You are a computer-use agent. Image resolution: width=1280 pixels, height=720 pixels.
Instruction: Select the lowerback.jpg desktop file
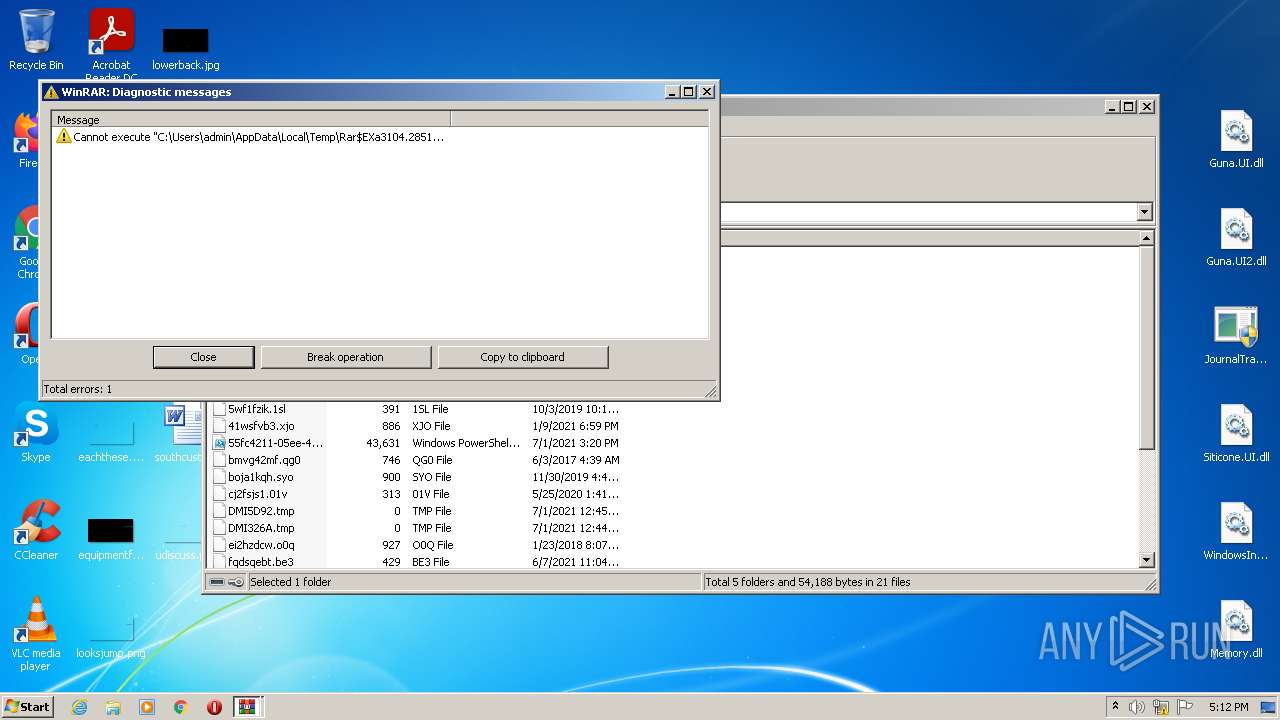point(186,48)
